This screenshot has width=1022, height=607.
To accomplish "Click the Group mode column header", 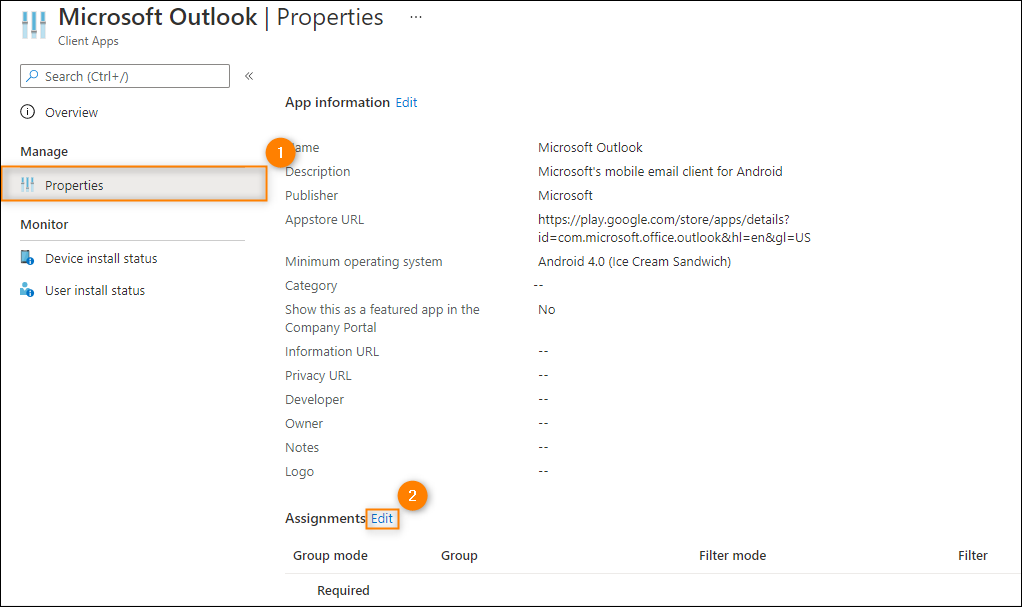I will pos(330,555).
